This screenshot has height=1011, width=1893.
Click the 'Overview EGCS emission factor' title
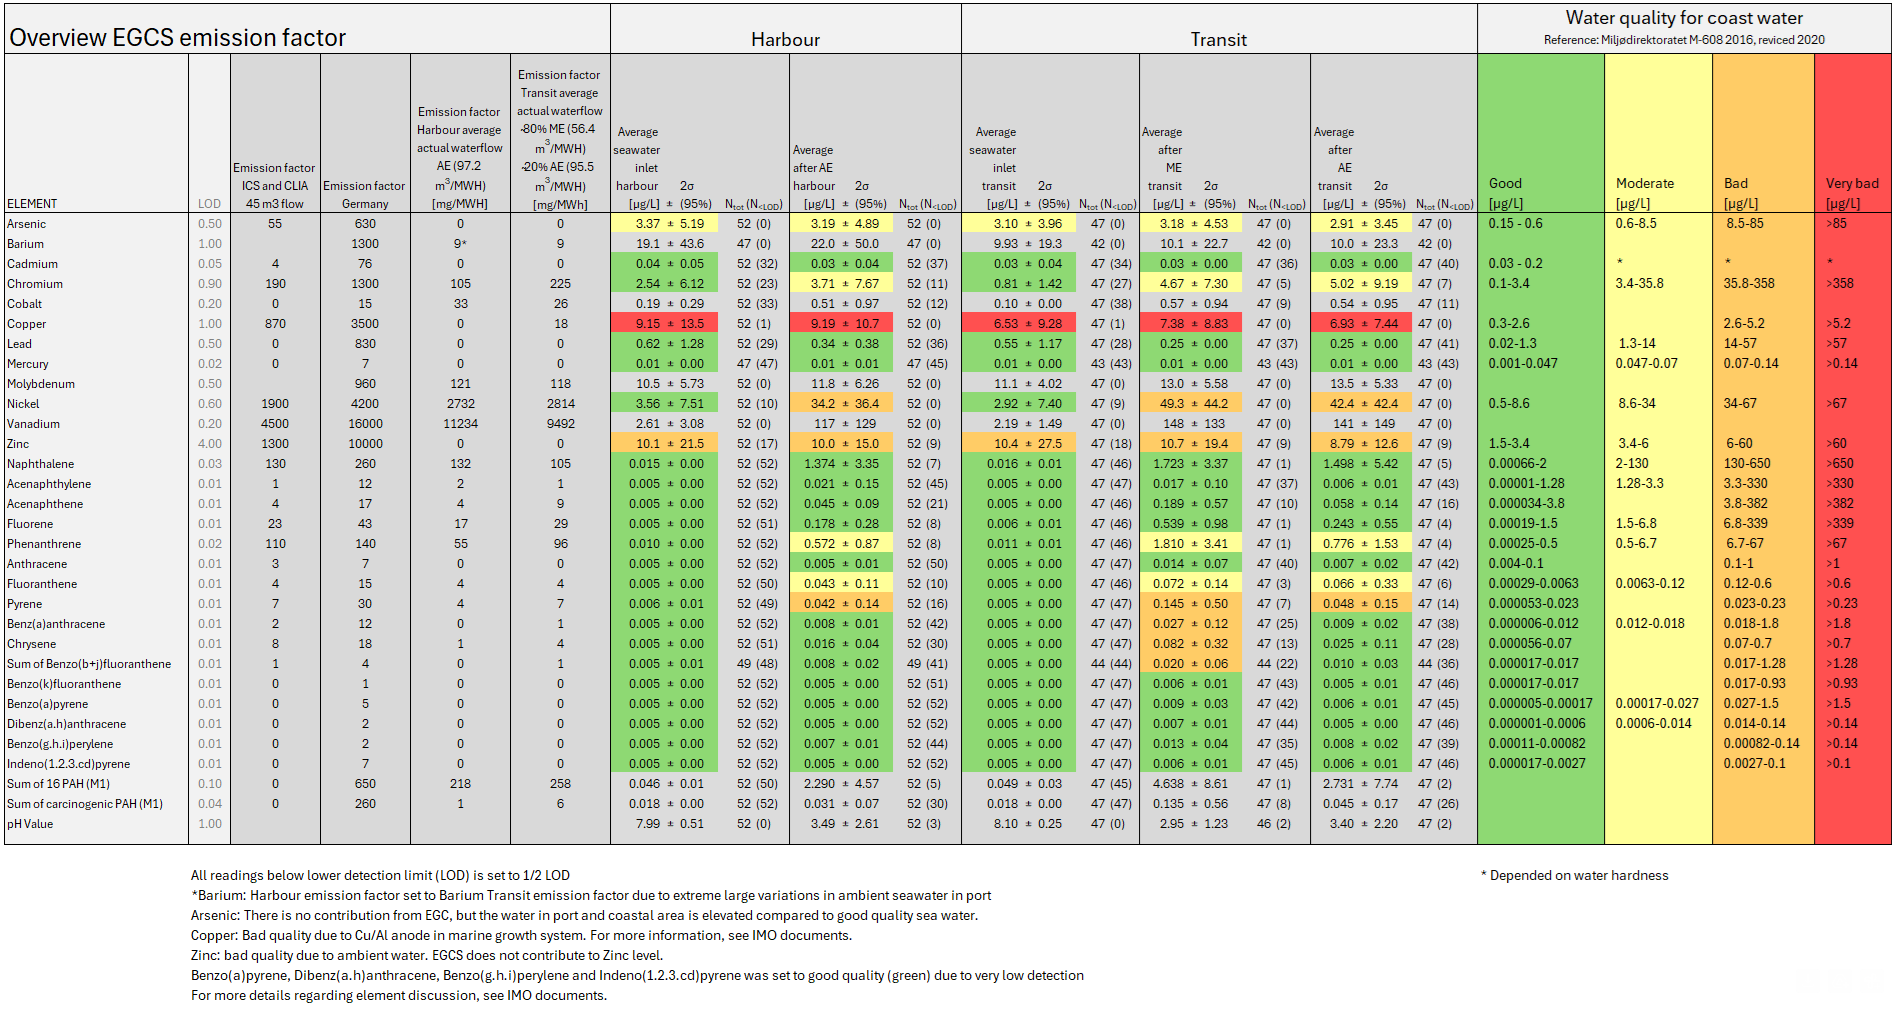(177, 38)
